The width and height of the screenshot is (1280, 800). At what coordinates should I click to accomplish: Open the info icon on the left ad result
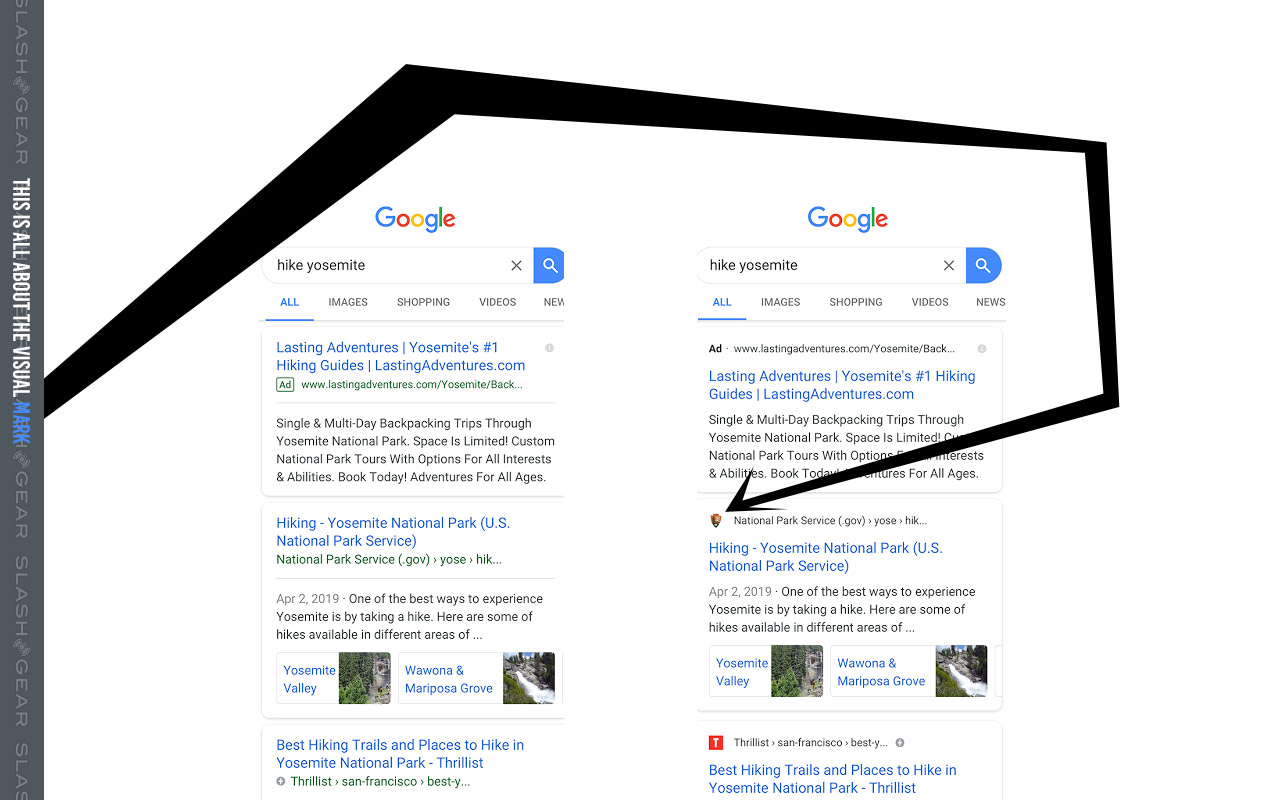(549, 348)
